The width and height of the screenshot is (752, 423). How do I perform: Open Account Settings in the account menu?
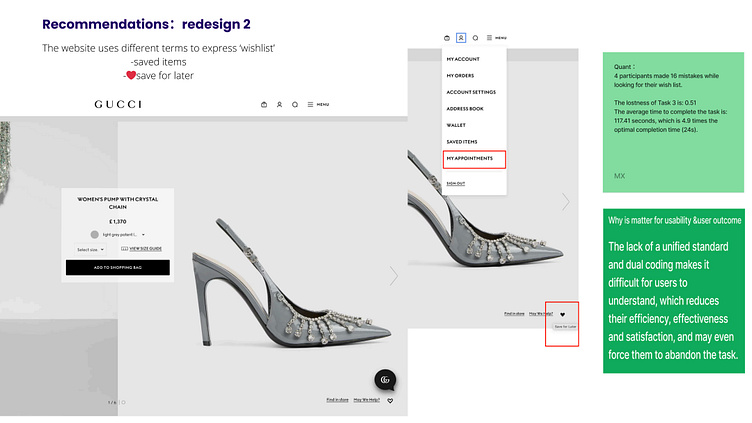pos(471,92)
